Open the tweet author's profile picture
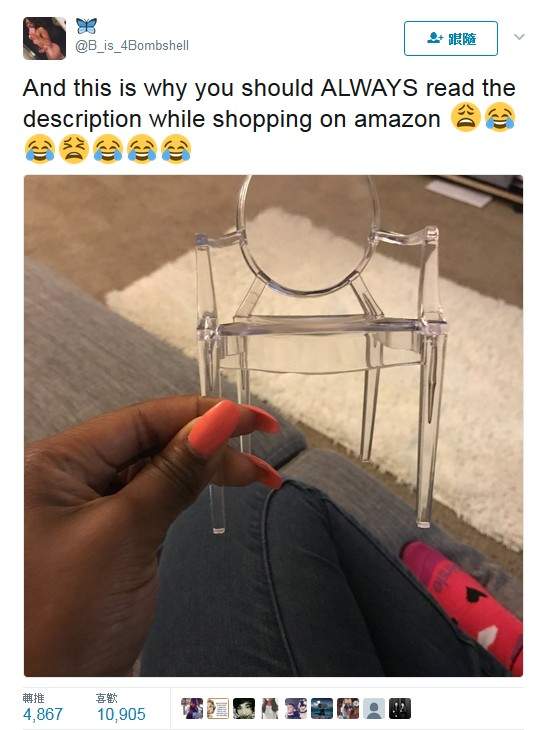The height and width of the screenshot is (730, 538). tap(45, 38)
